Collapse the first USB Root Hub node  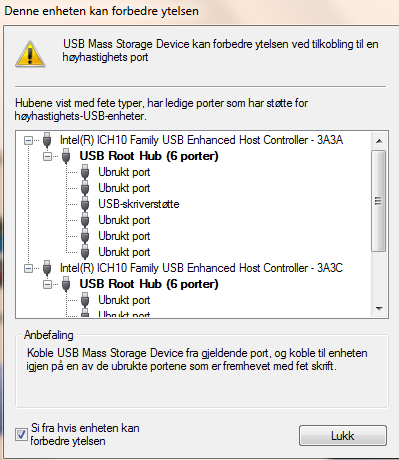pos(47,156)
